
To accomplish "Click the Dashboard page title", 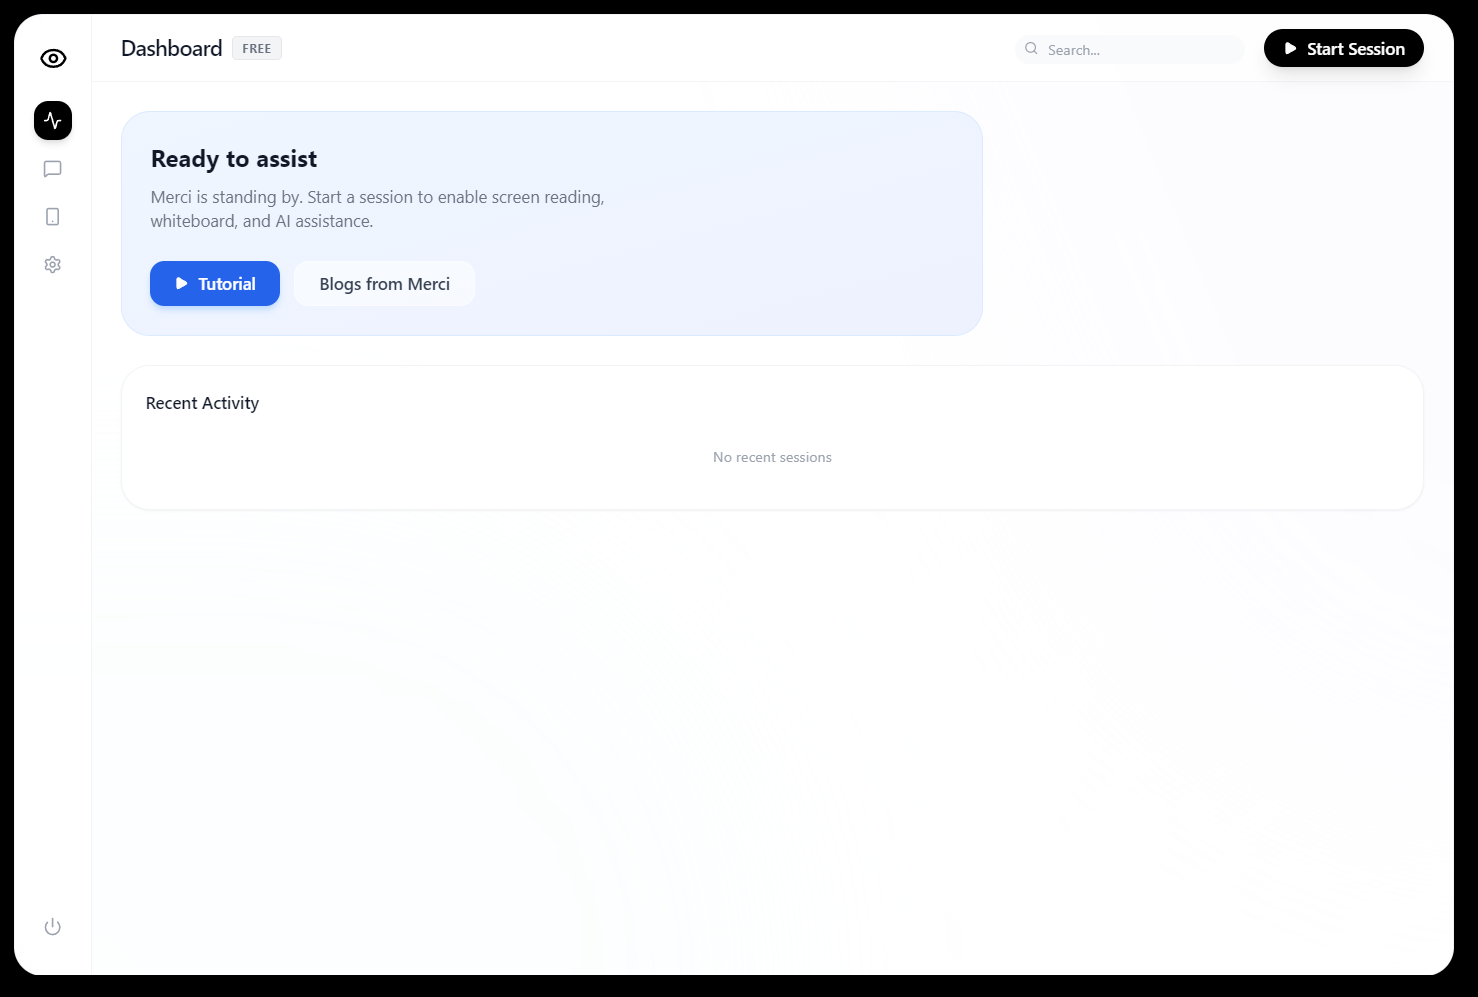I will (172, 48).
